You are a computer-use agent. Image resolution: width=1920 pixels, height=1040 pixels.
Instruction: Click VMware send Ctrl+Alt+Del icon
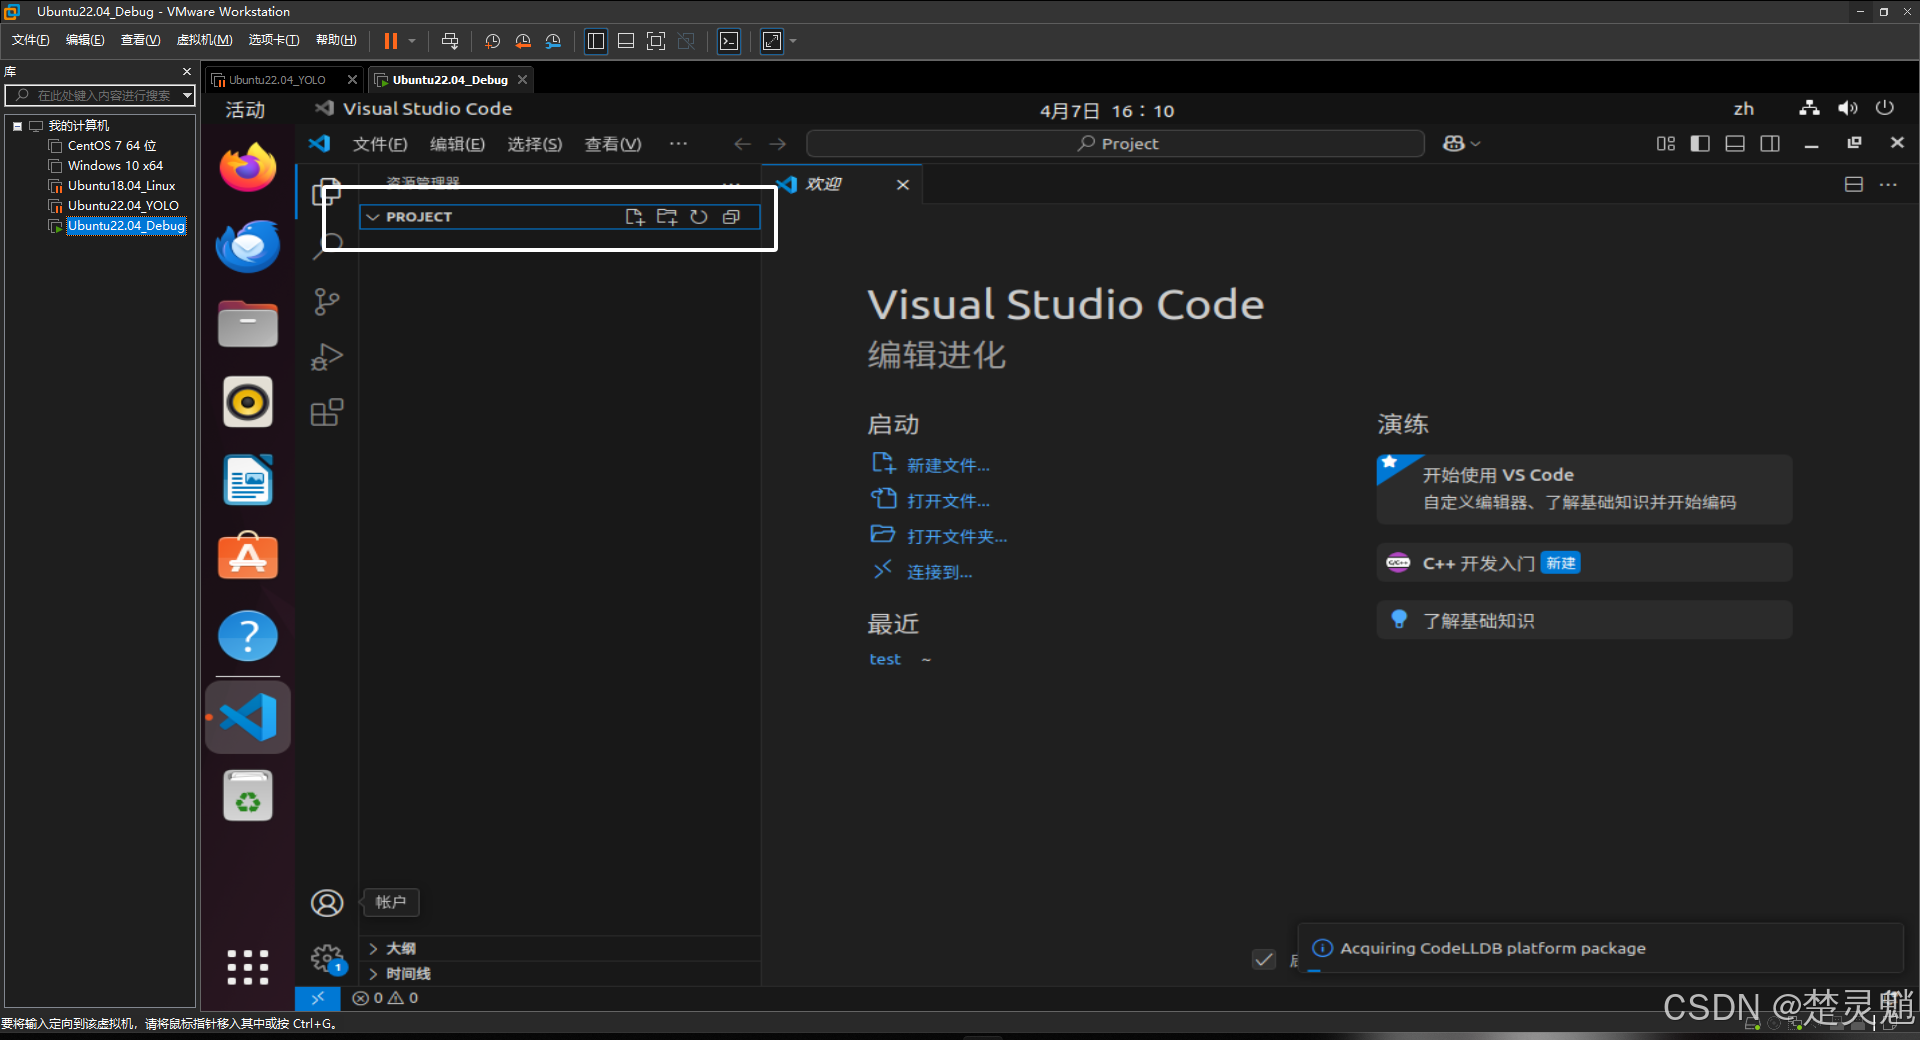pos(450,41)
